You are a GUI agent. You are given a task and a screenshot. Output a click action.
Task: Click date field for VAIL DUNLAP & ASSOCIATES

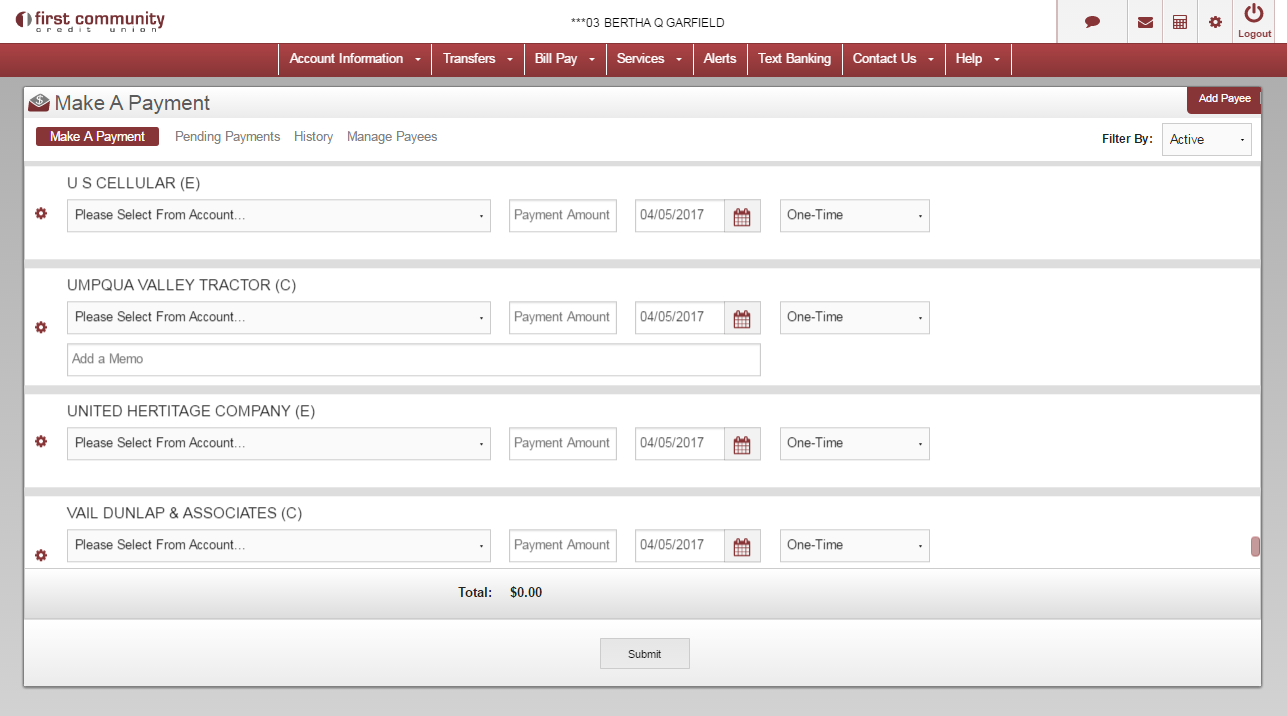coord(680,546)
